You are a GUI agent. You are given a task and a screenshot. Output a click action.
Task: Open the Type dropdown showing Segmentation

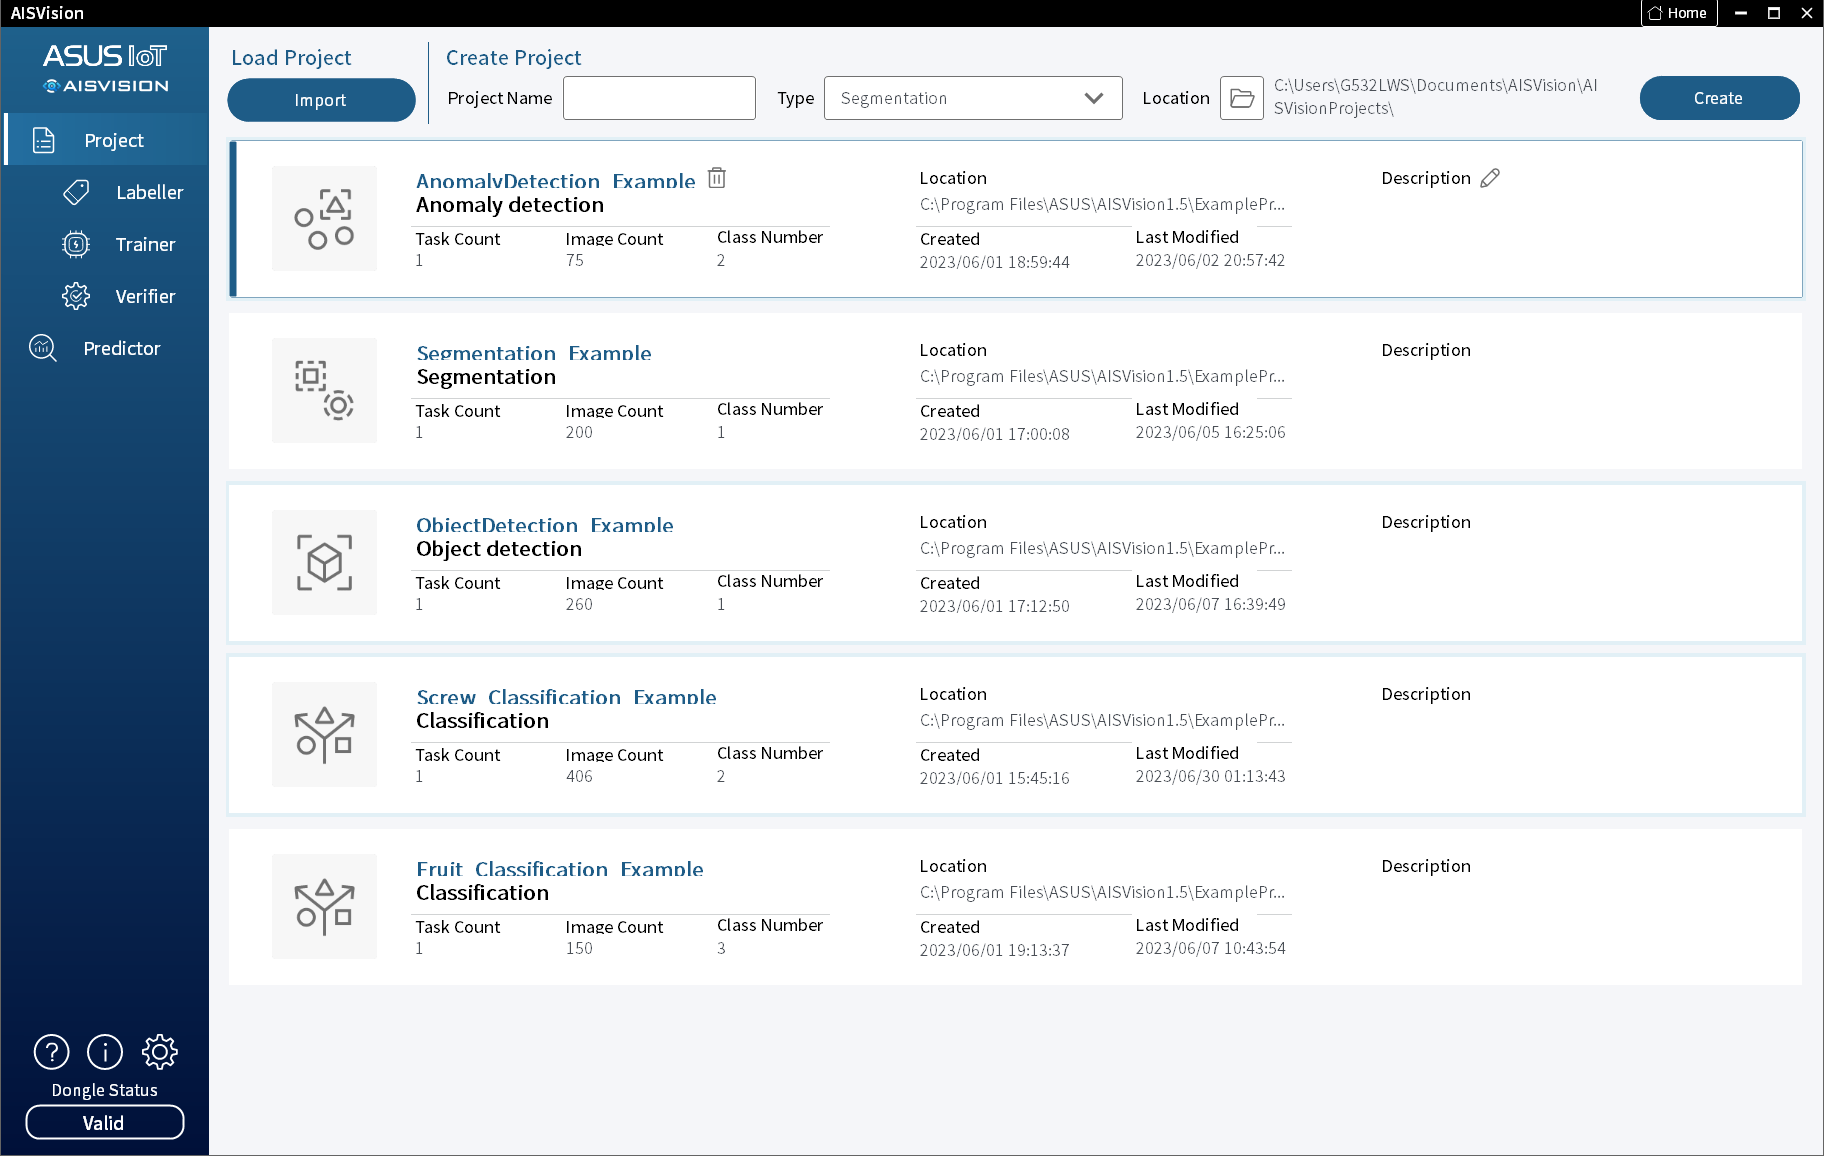pyautogui.click(x=973, y=98)
